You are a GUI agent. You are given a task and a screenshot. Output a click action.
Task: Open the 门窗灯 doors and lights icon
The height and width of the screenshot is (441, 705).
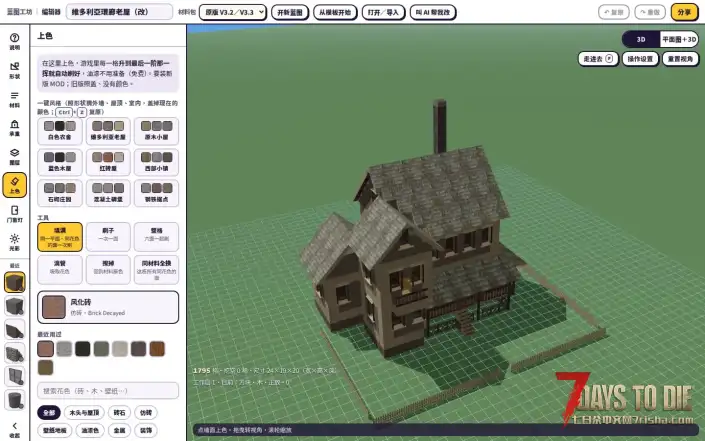tap(14, 214)
